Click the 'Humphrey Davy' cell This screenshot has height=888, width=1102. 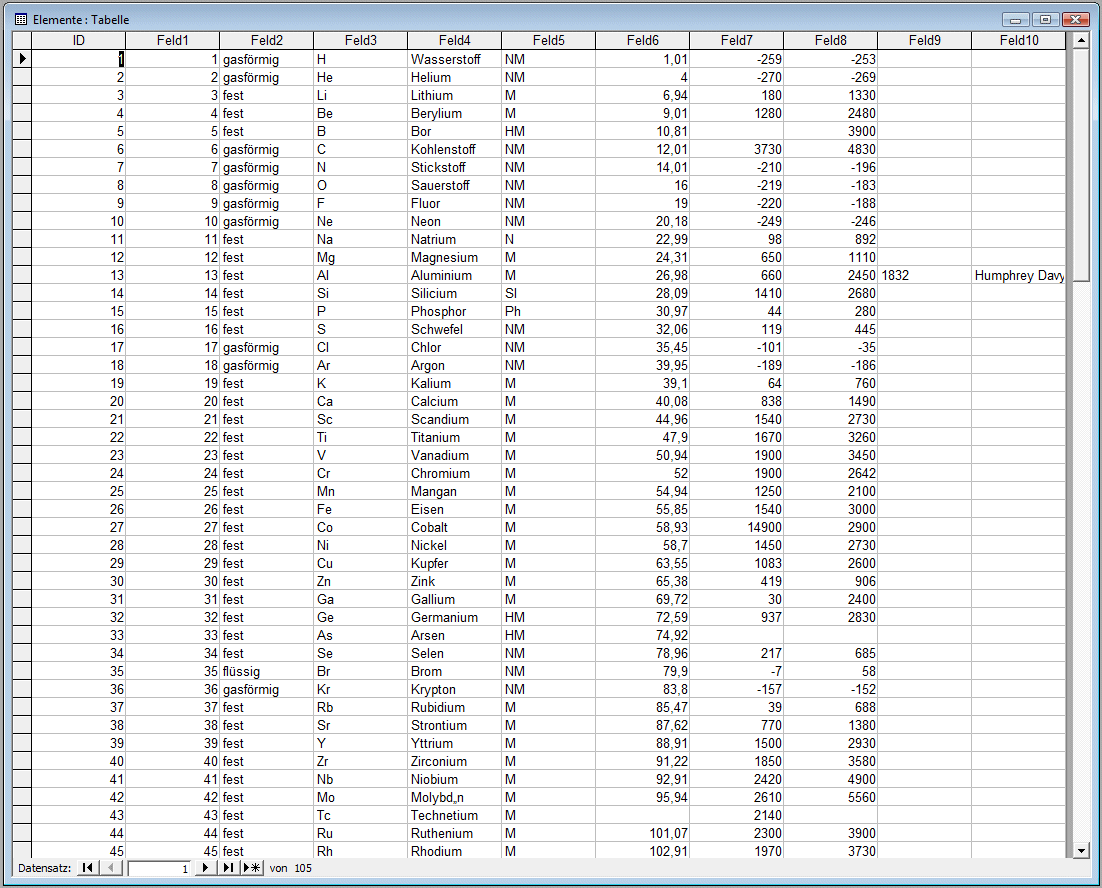(x=1019, y=275)
